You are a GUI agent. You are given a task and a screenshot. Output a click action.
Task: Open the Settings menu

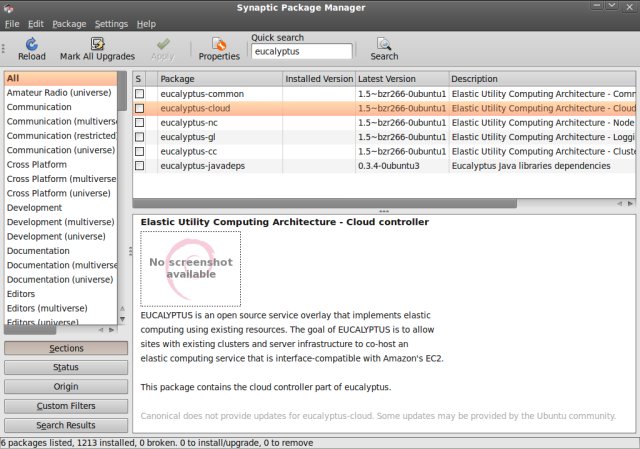pyautogui.click(x=111, y=23)
